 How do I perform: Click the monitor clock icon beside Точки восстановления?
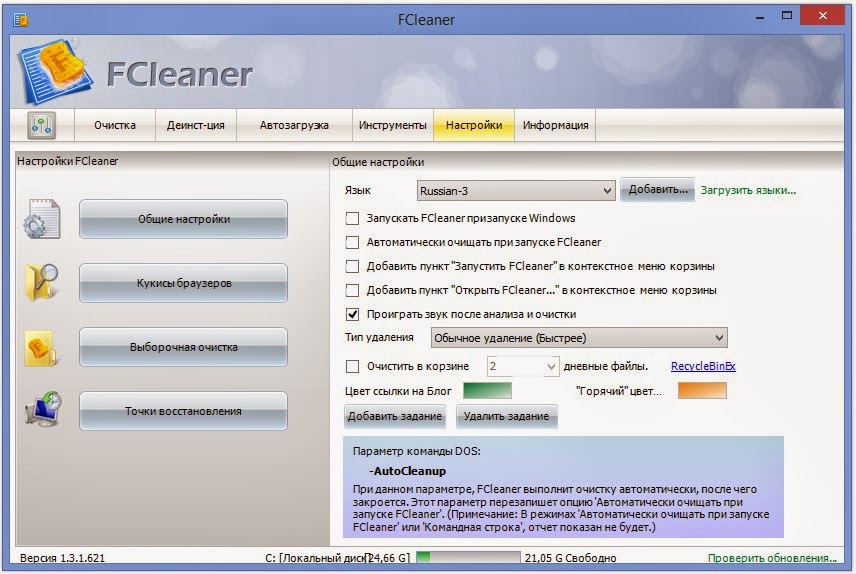43,409
